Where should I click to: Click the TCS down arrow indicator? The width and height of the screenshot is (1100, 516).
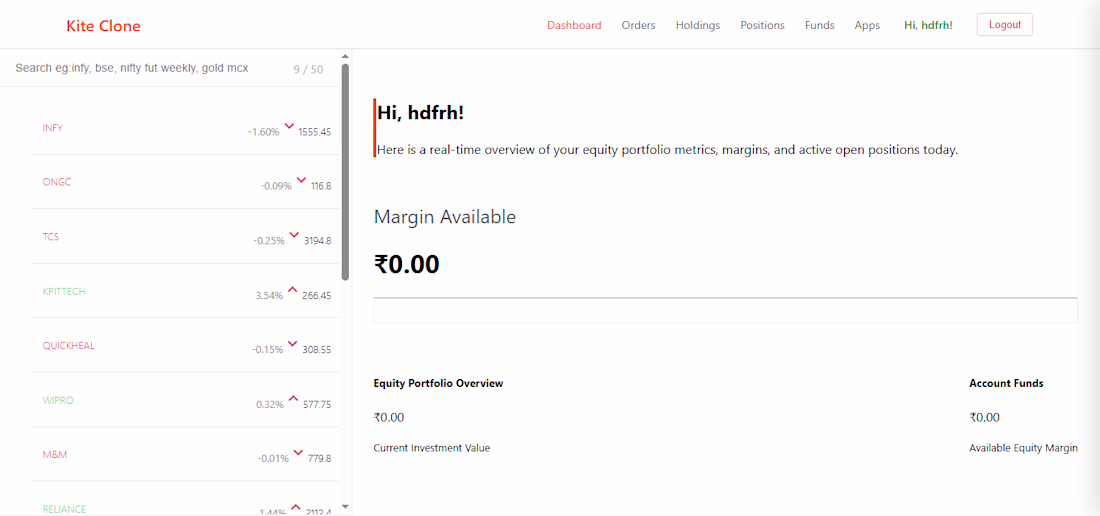(295, 236)
